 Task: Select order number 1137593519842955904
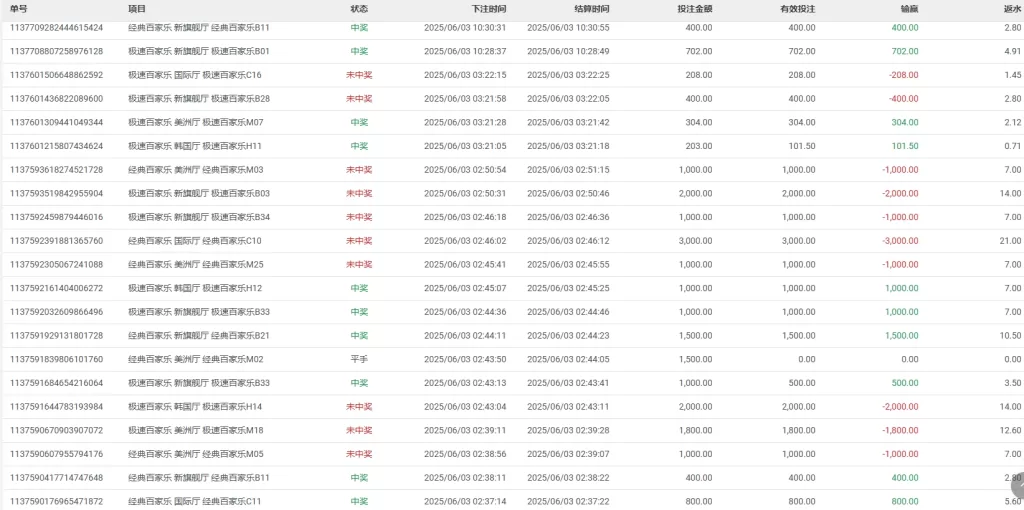click(x=56, y=193)
